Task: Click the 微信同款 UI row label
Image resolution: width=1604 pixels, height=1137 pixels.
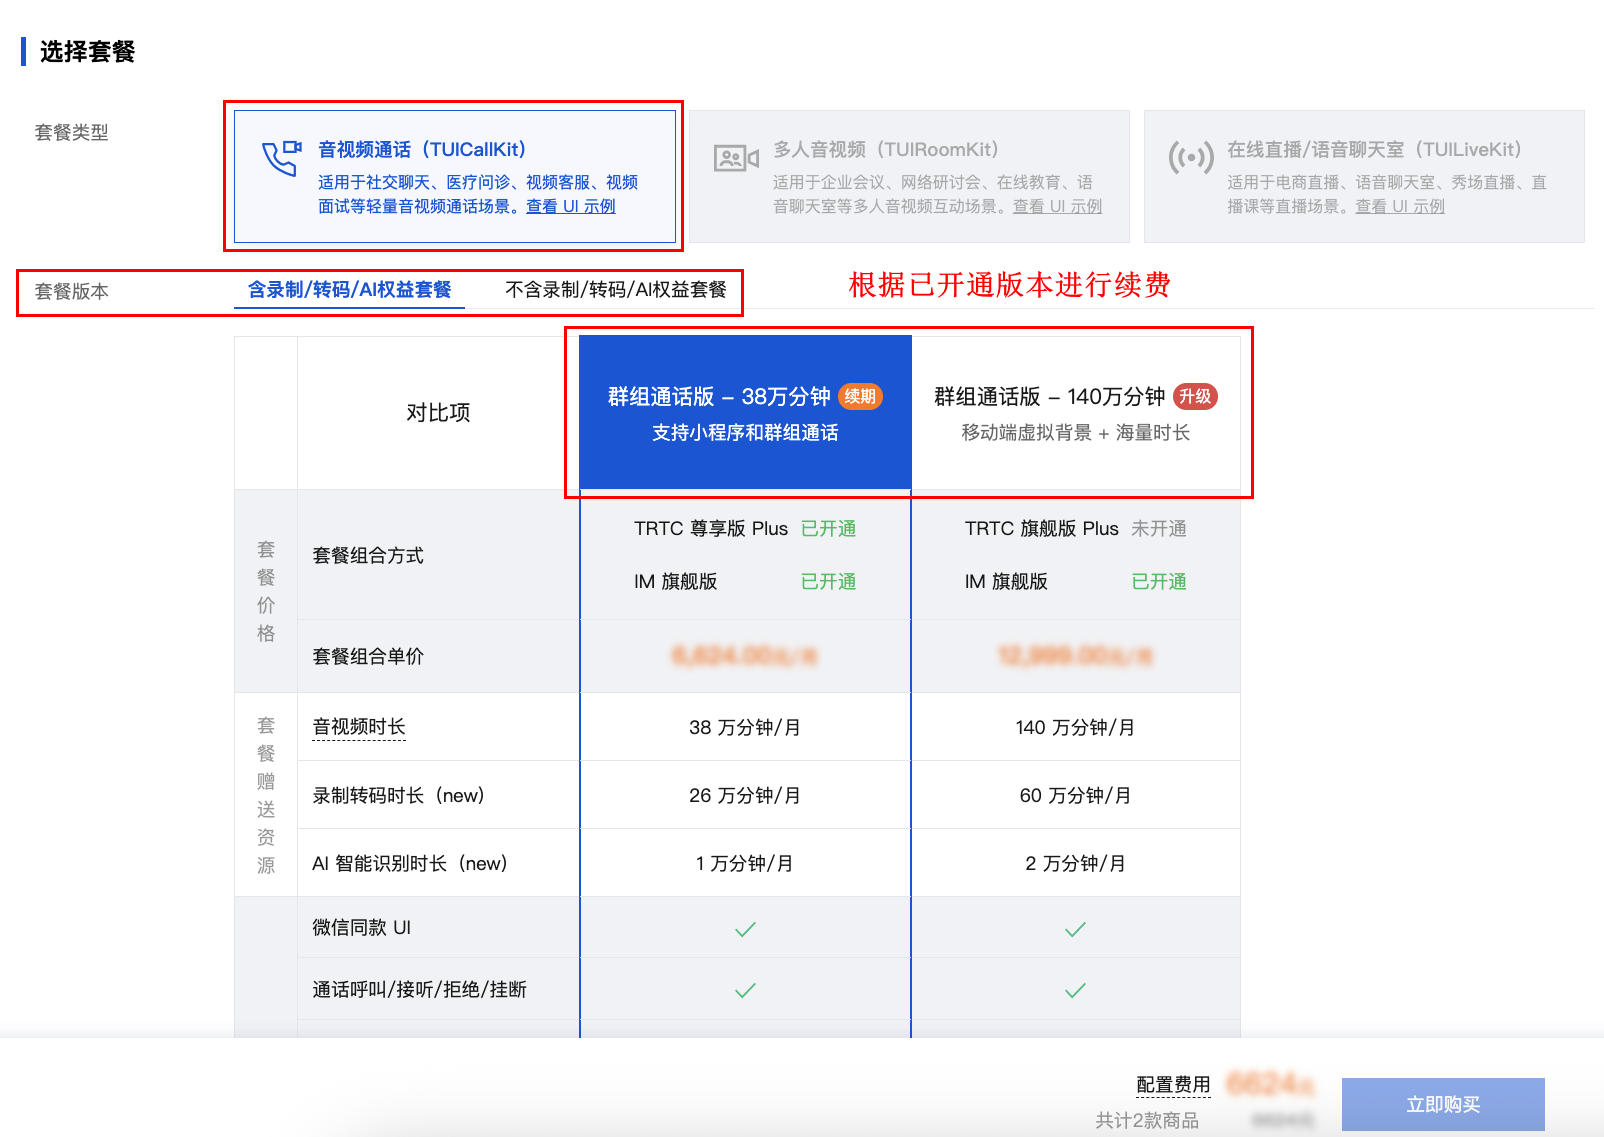Action: pyautogui.click(x=362, y=927)
